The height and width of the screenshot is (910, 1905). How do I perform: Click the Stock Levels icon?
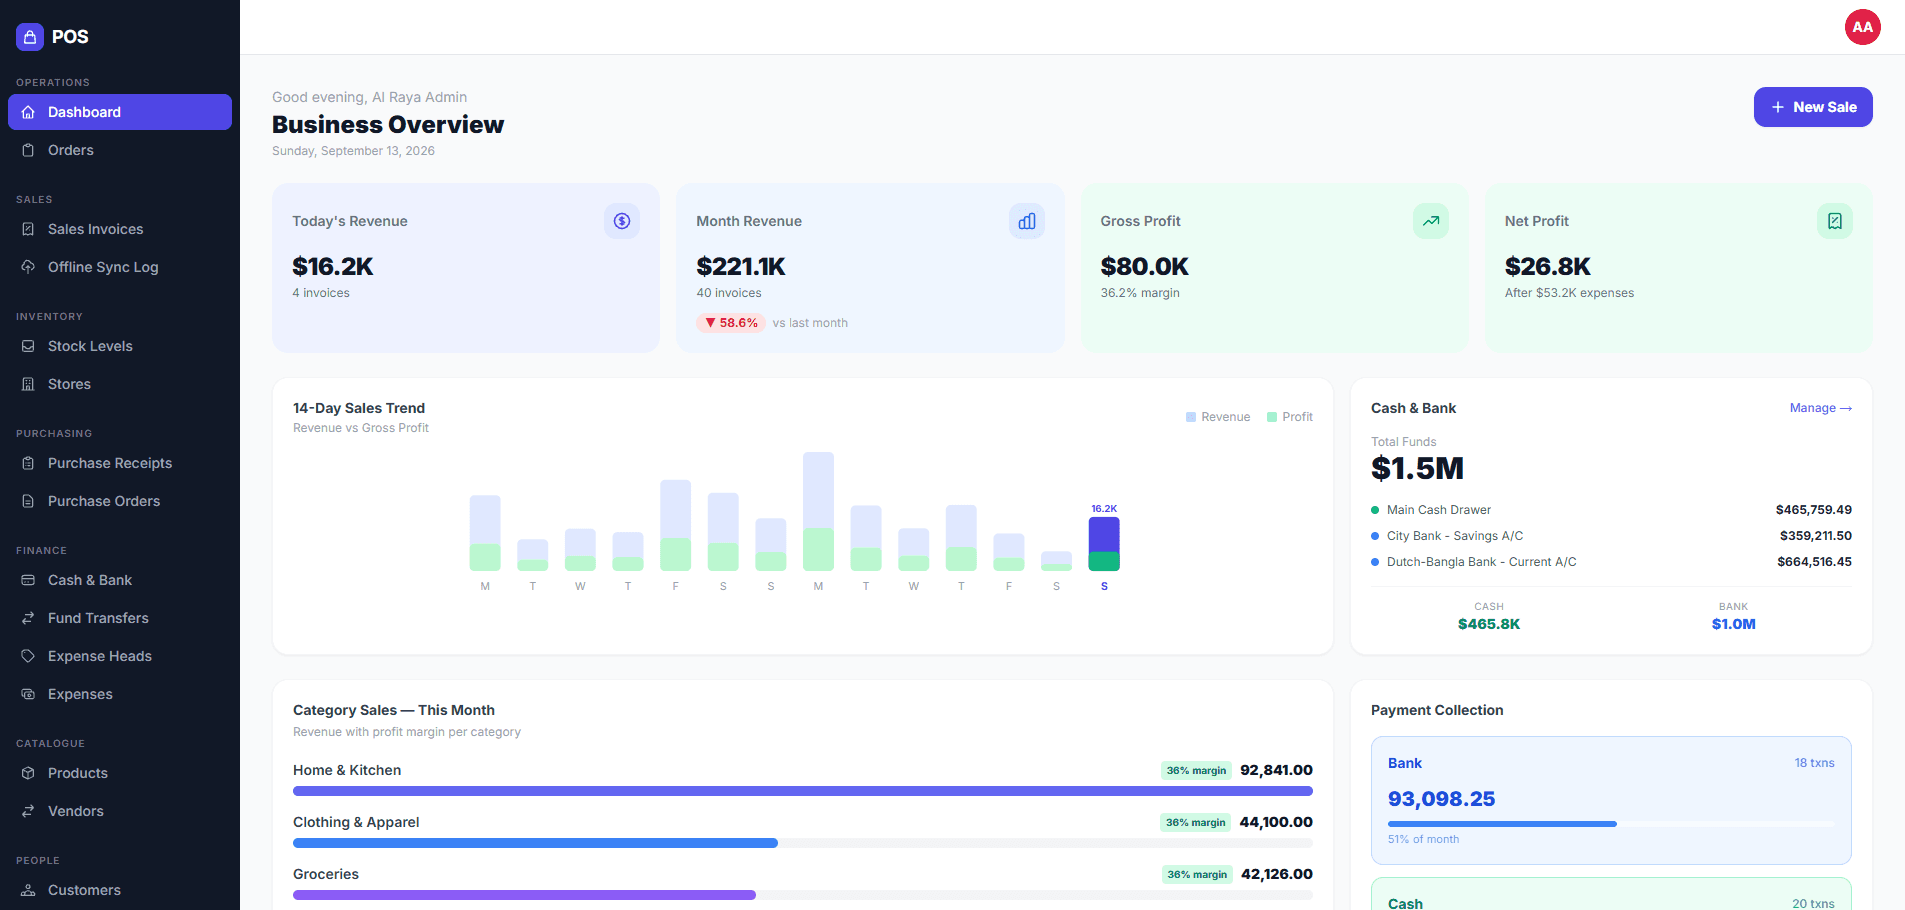tap(28, 346)
